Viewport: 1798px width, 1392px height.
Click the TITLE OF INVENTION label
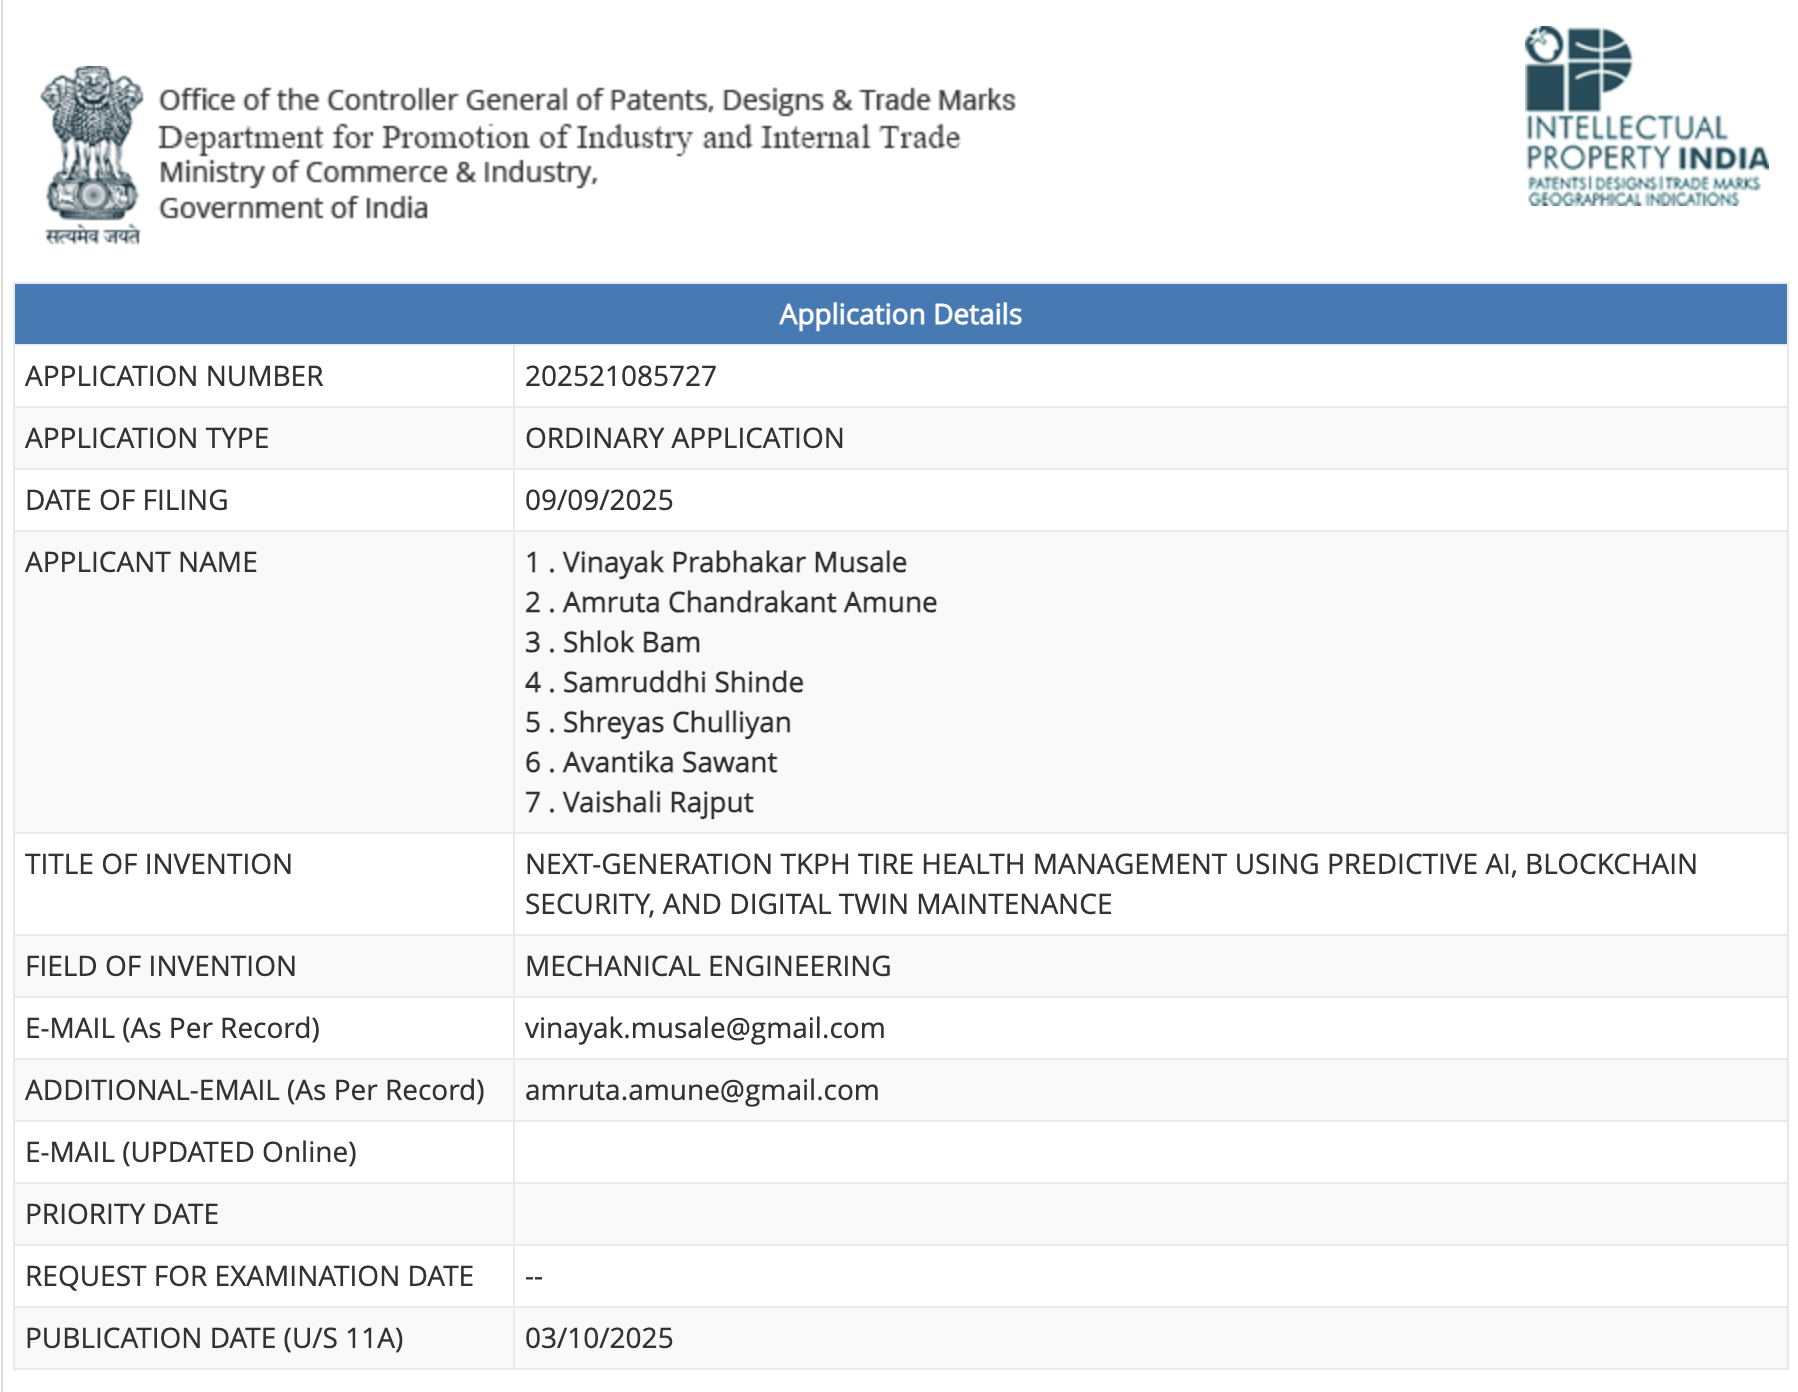[159, 864]
